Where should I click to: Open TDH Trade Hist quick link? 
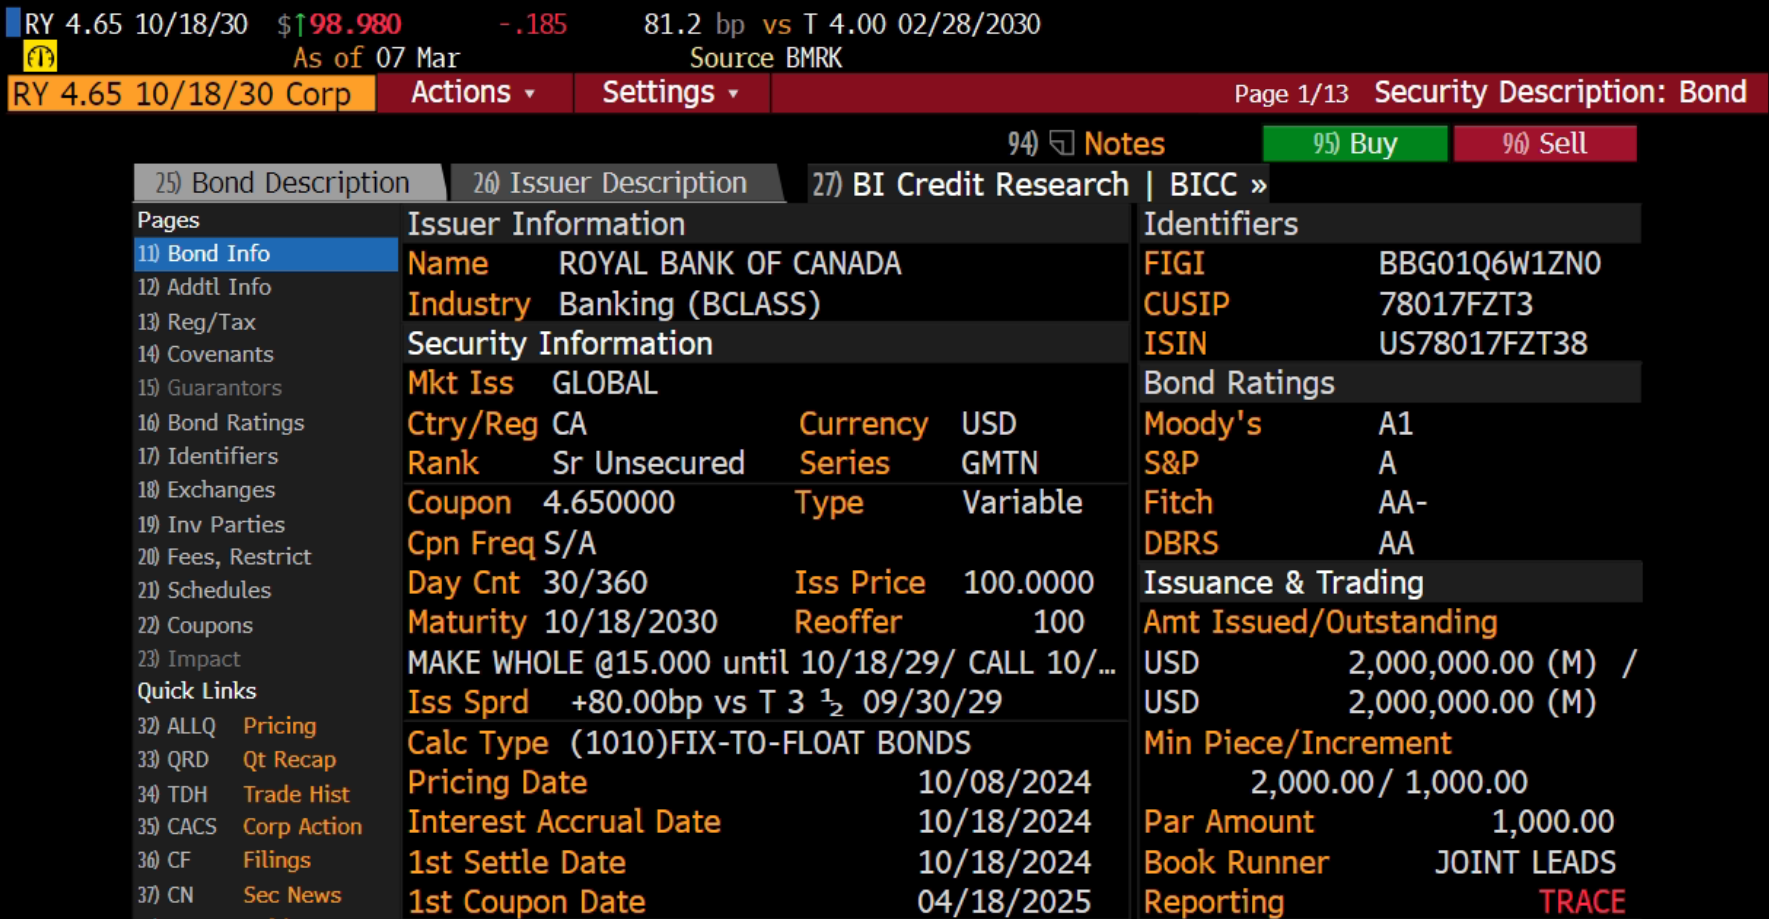(244, 794)
